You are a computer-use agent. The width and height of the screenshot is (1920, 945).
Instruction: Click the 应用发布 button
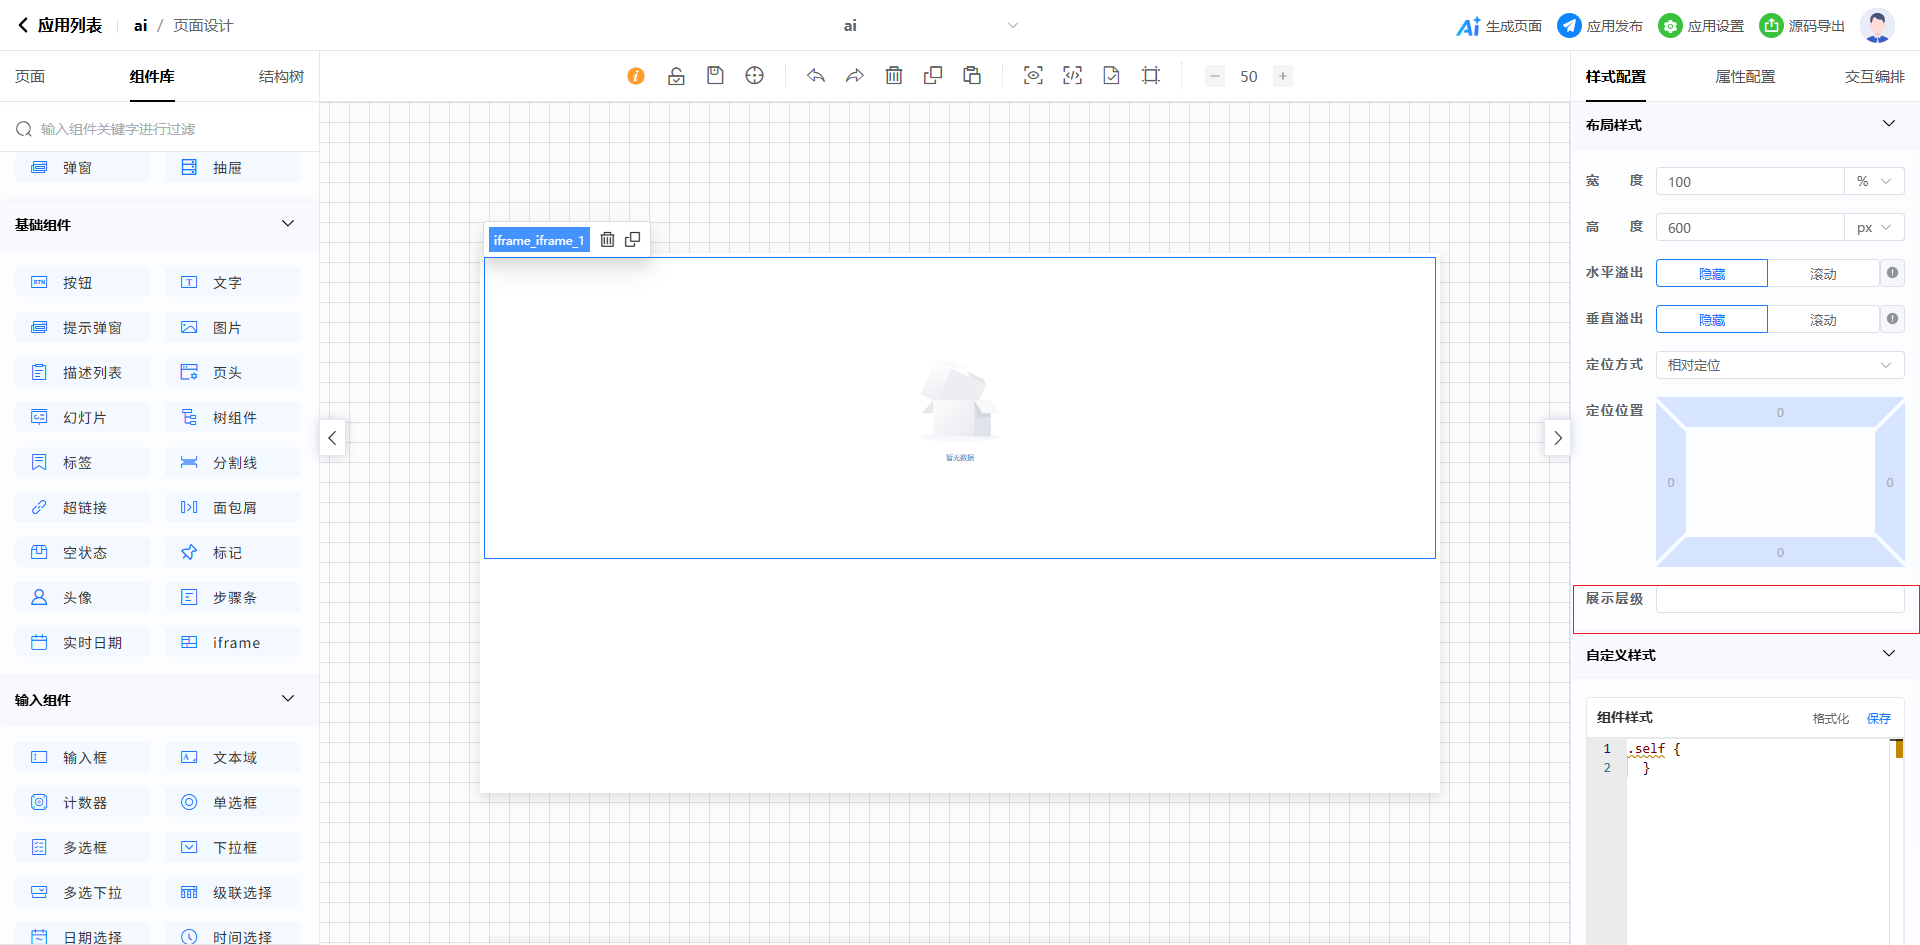click(1600, 26)
